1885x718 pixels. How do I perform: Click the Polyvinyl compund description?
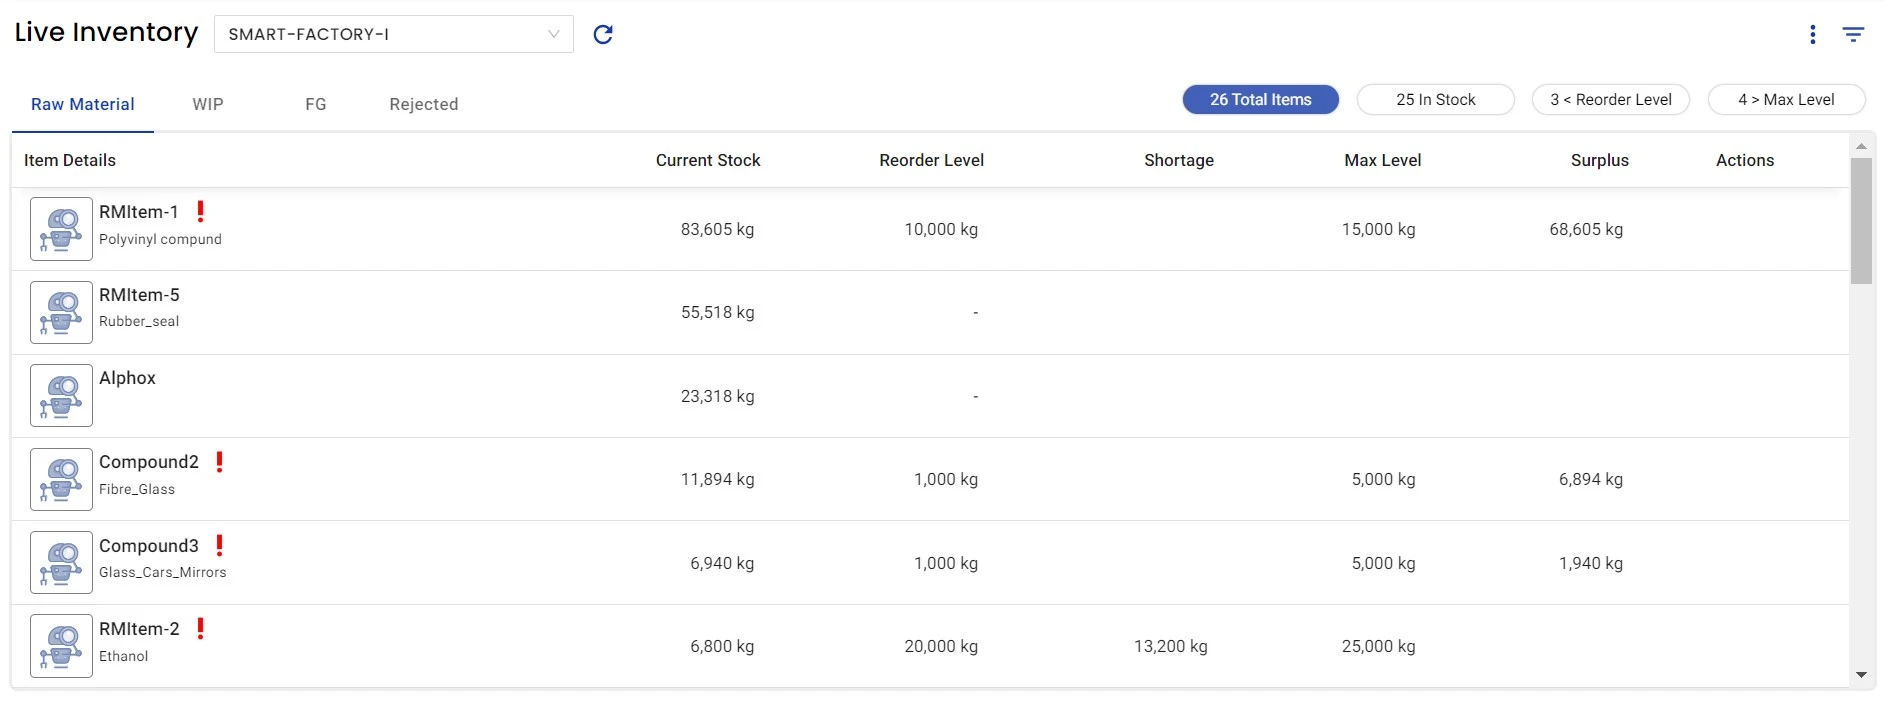tap(160, 239)
